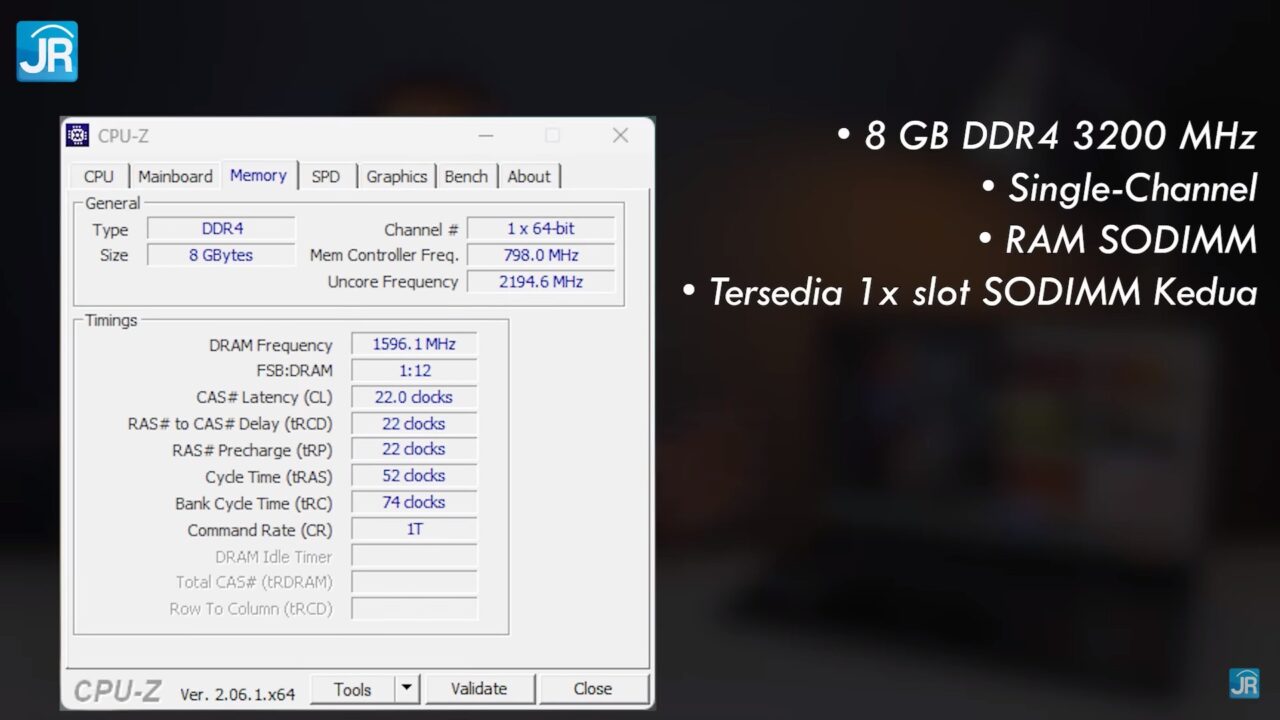Click the "DRAM Frequency" label
1280x720 pixels.
click(x=271, y=345)
